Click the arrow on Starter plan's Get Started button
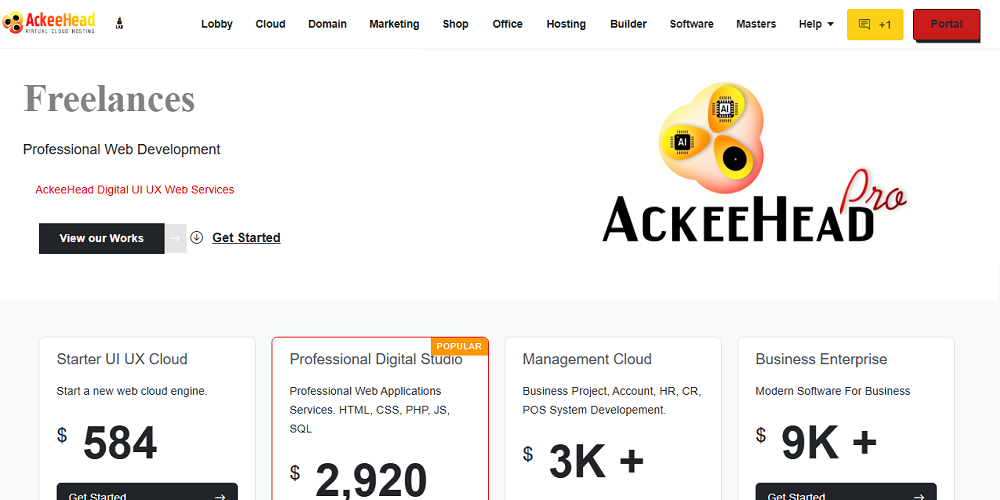 pos(219,495)
